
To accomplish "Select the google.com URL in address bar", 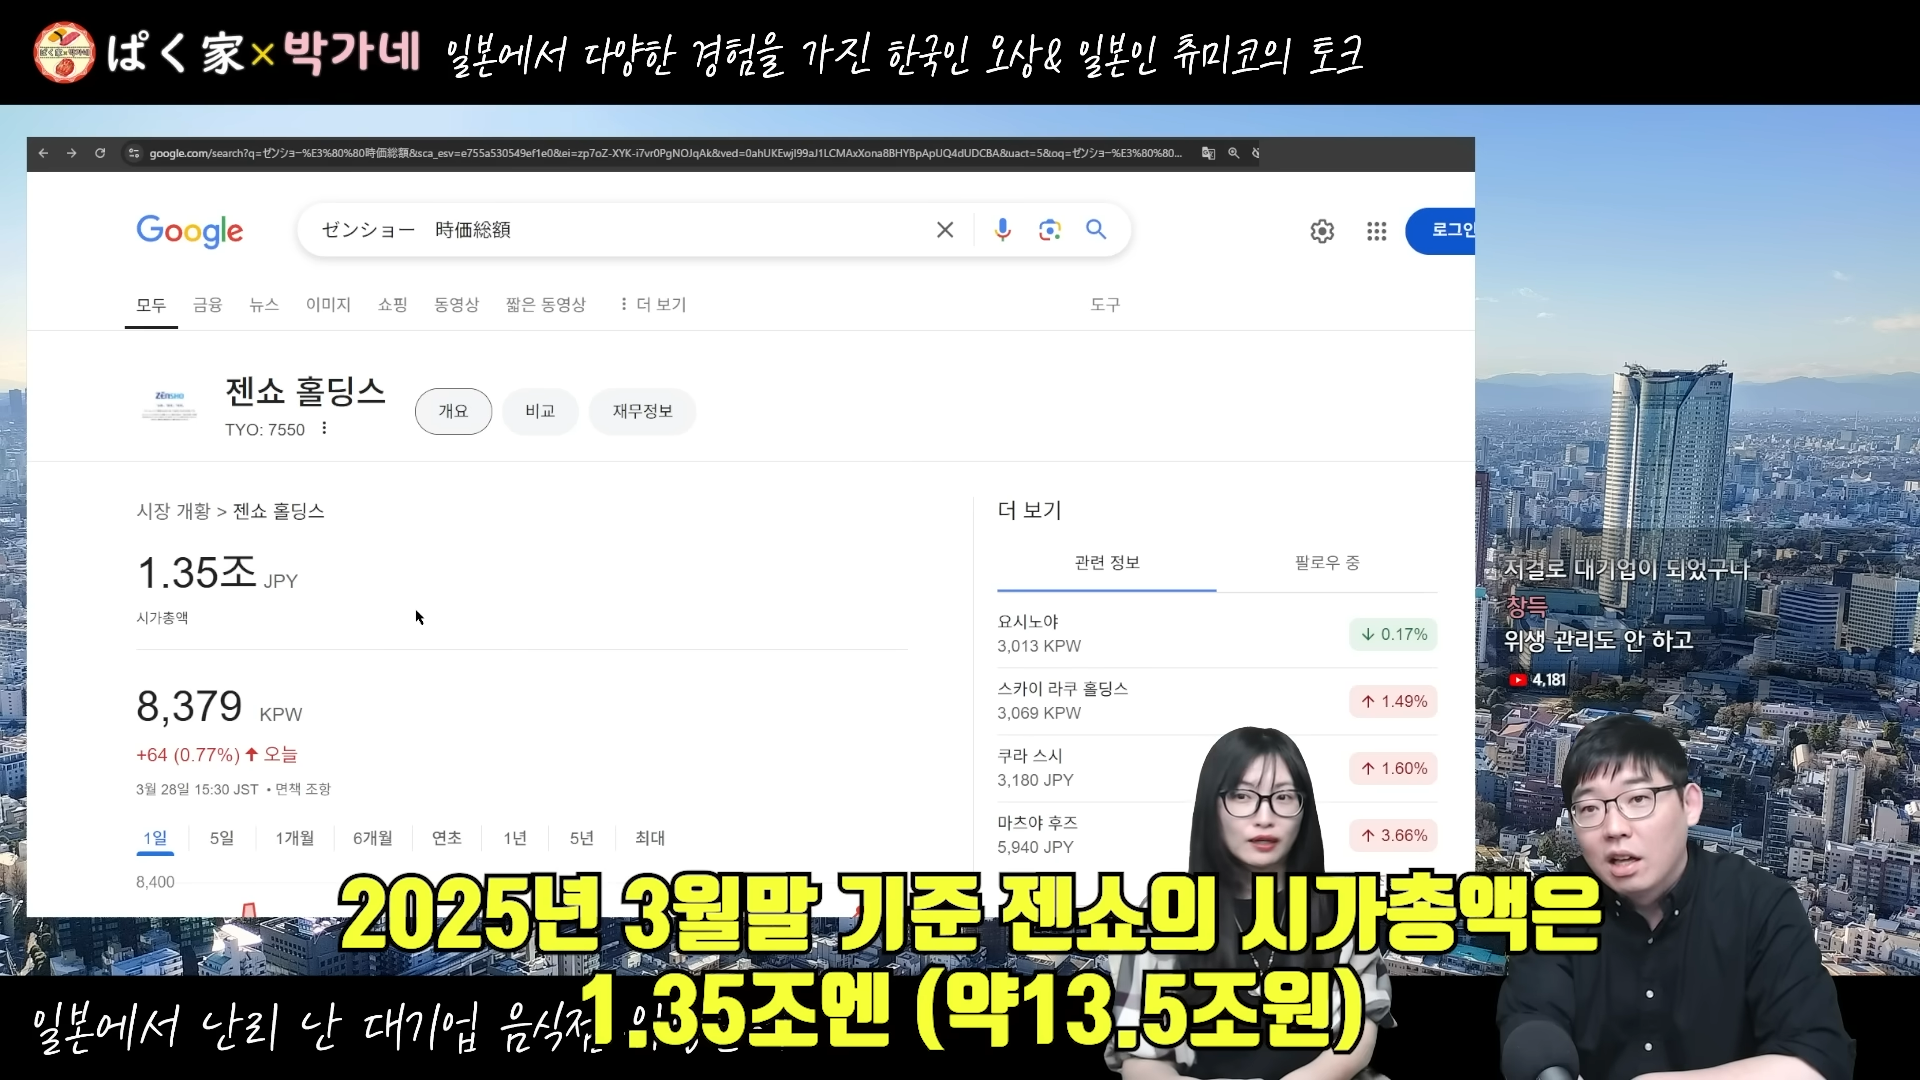I will point(665,153).
